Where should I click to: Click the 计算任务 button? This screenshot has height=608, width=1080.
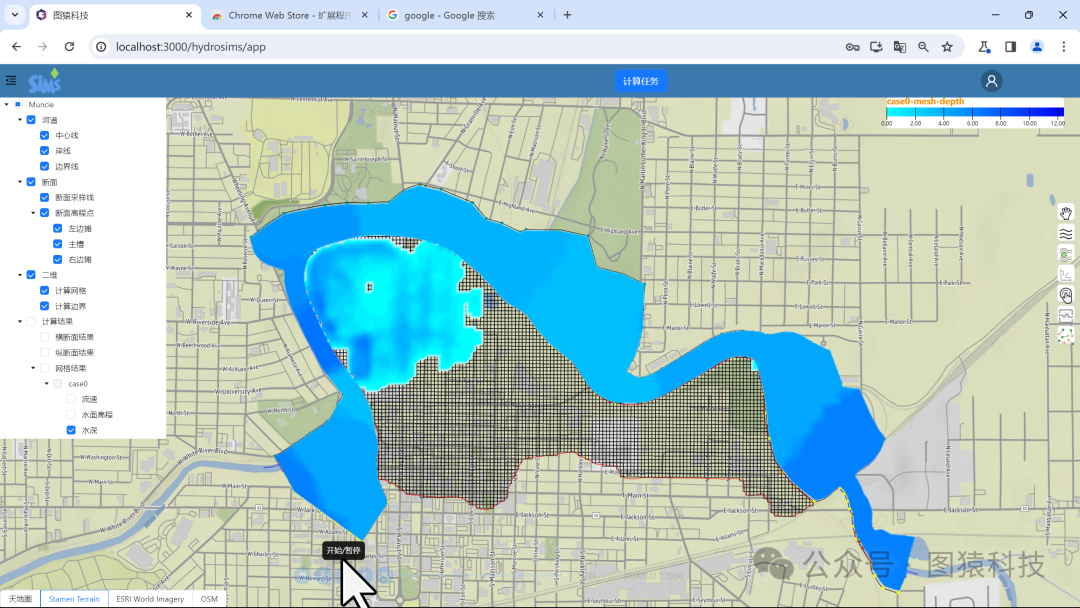pos(641,81)
